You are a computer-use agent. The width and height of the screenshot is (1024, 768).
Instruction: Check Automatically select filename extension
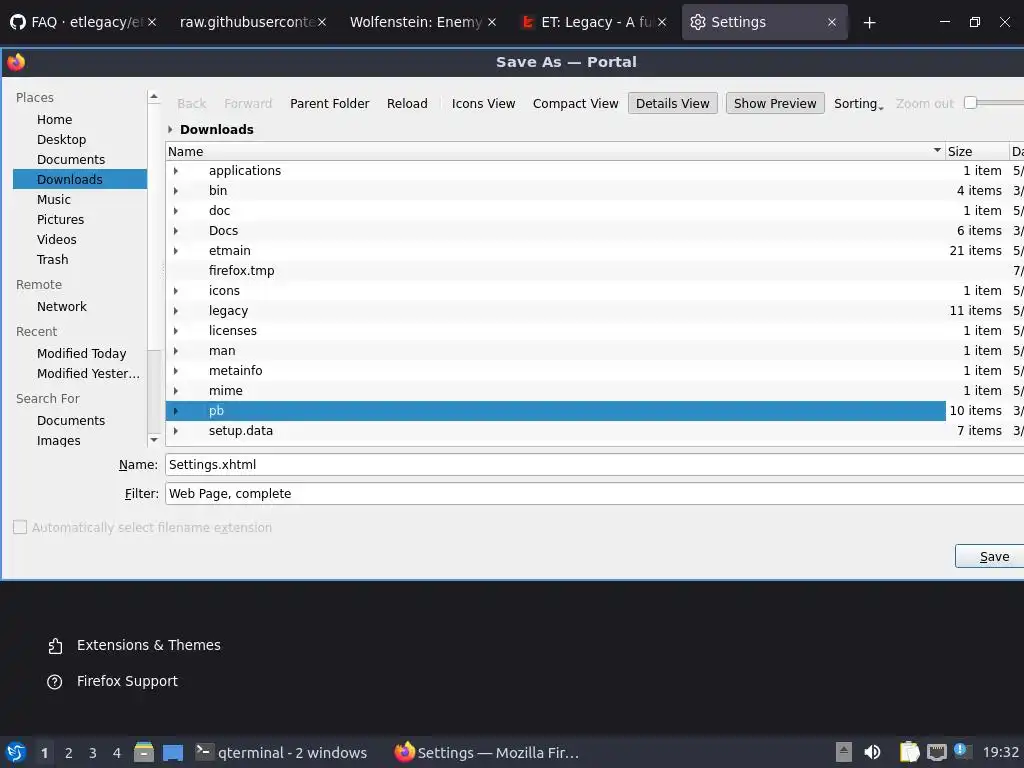[x=20, y=527]
